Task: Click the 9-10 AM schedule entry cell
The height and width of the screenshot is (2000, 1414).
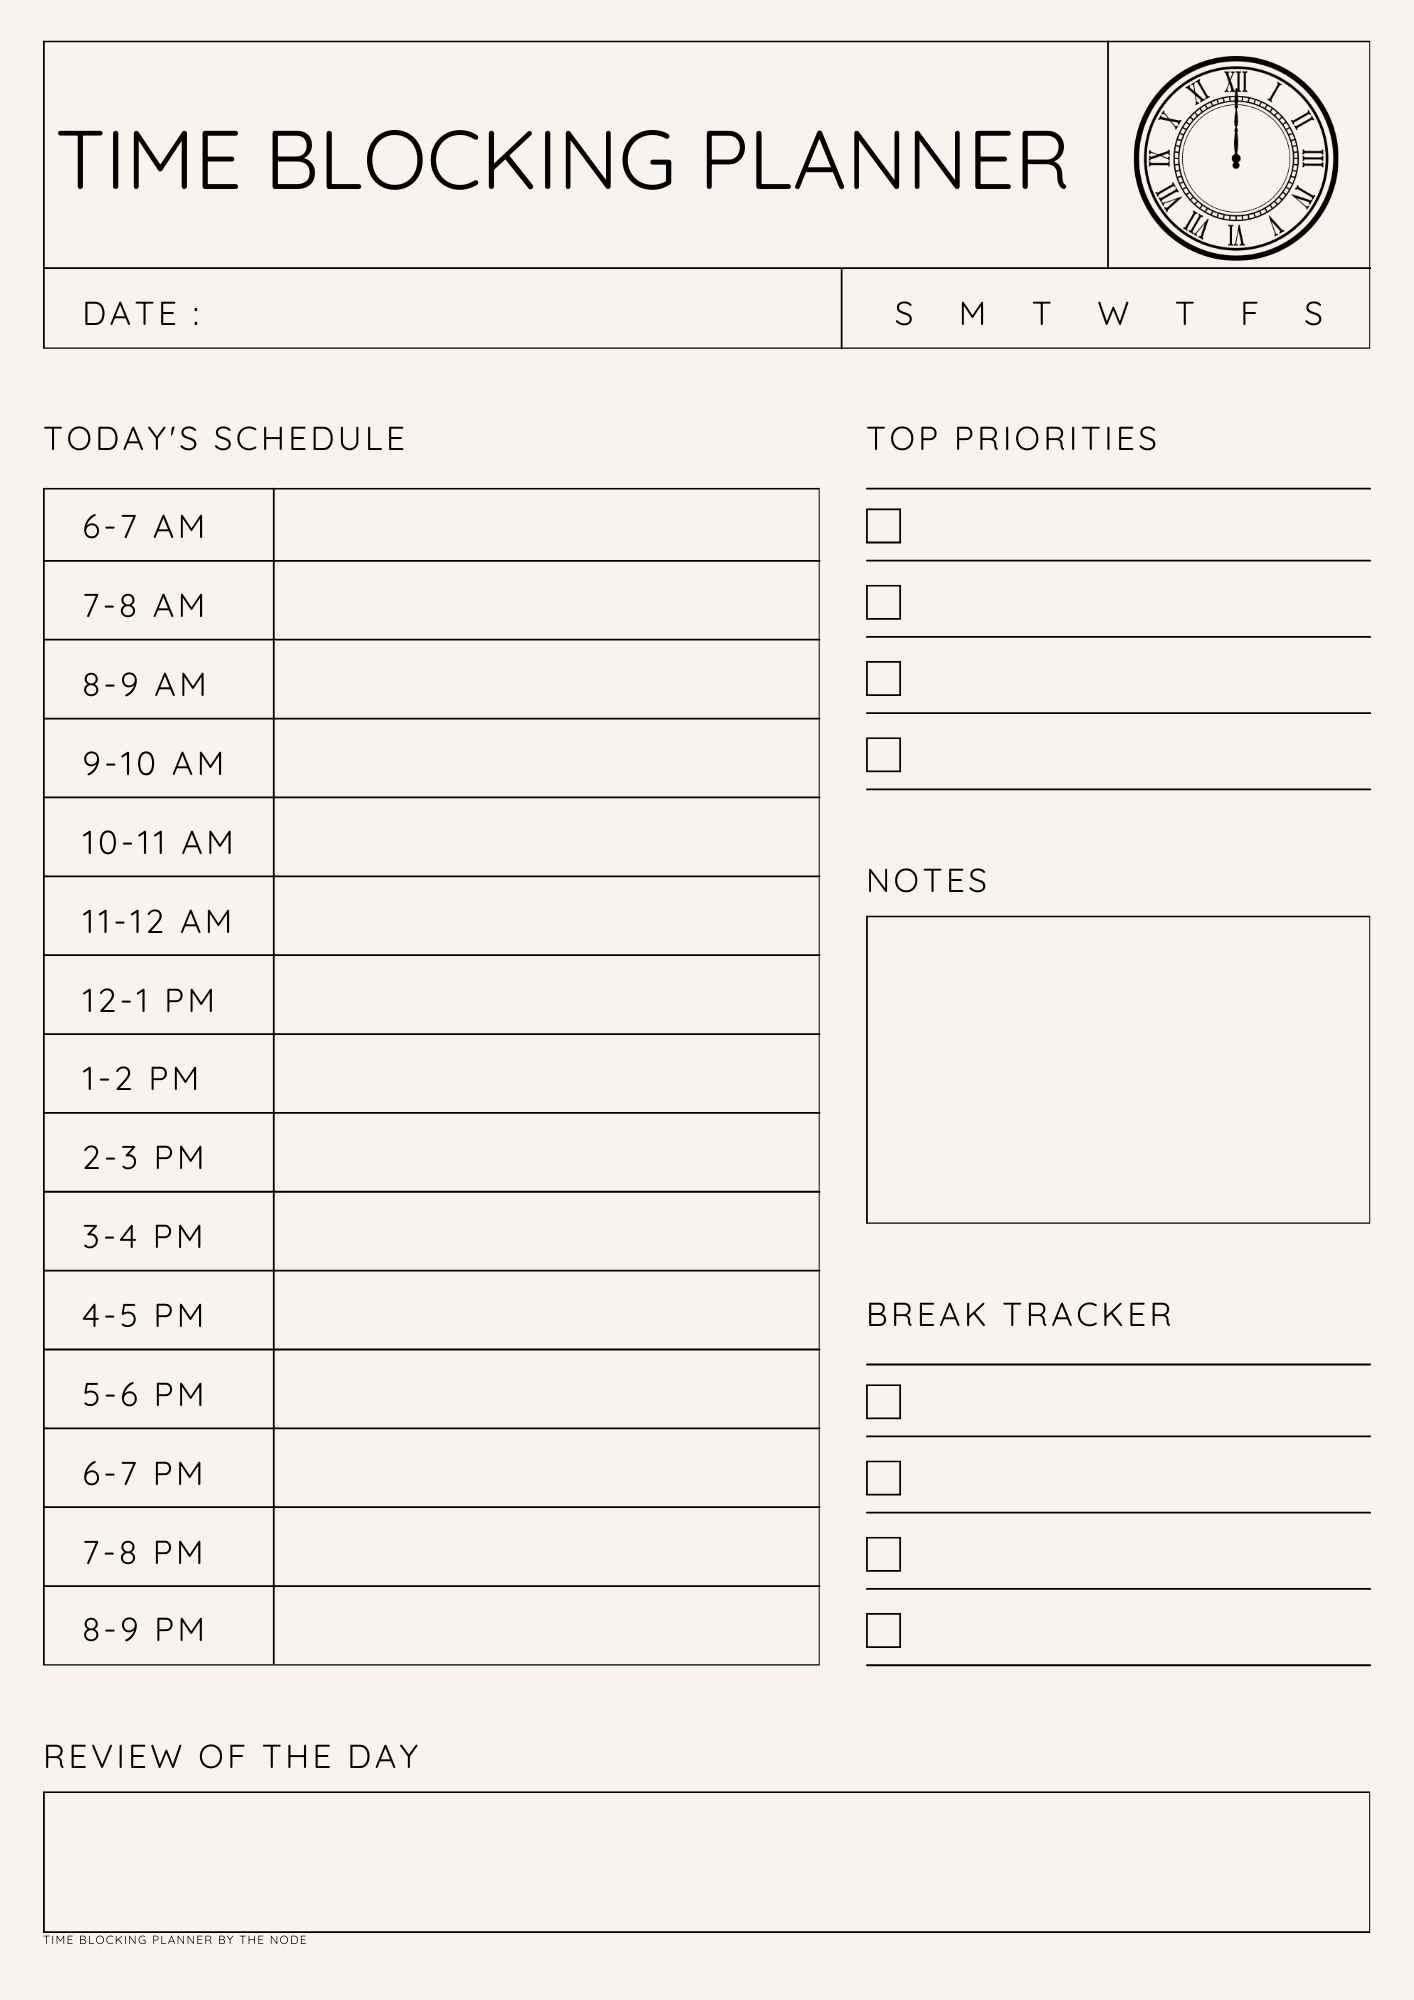Action: tap(546, 759)
